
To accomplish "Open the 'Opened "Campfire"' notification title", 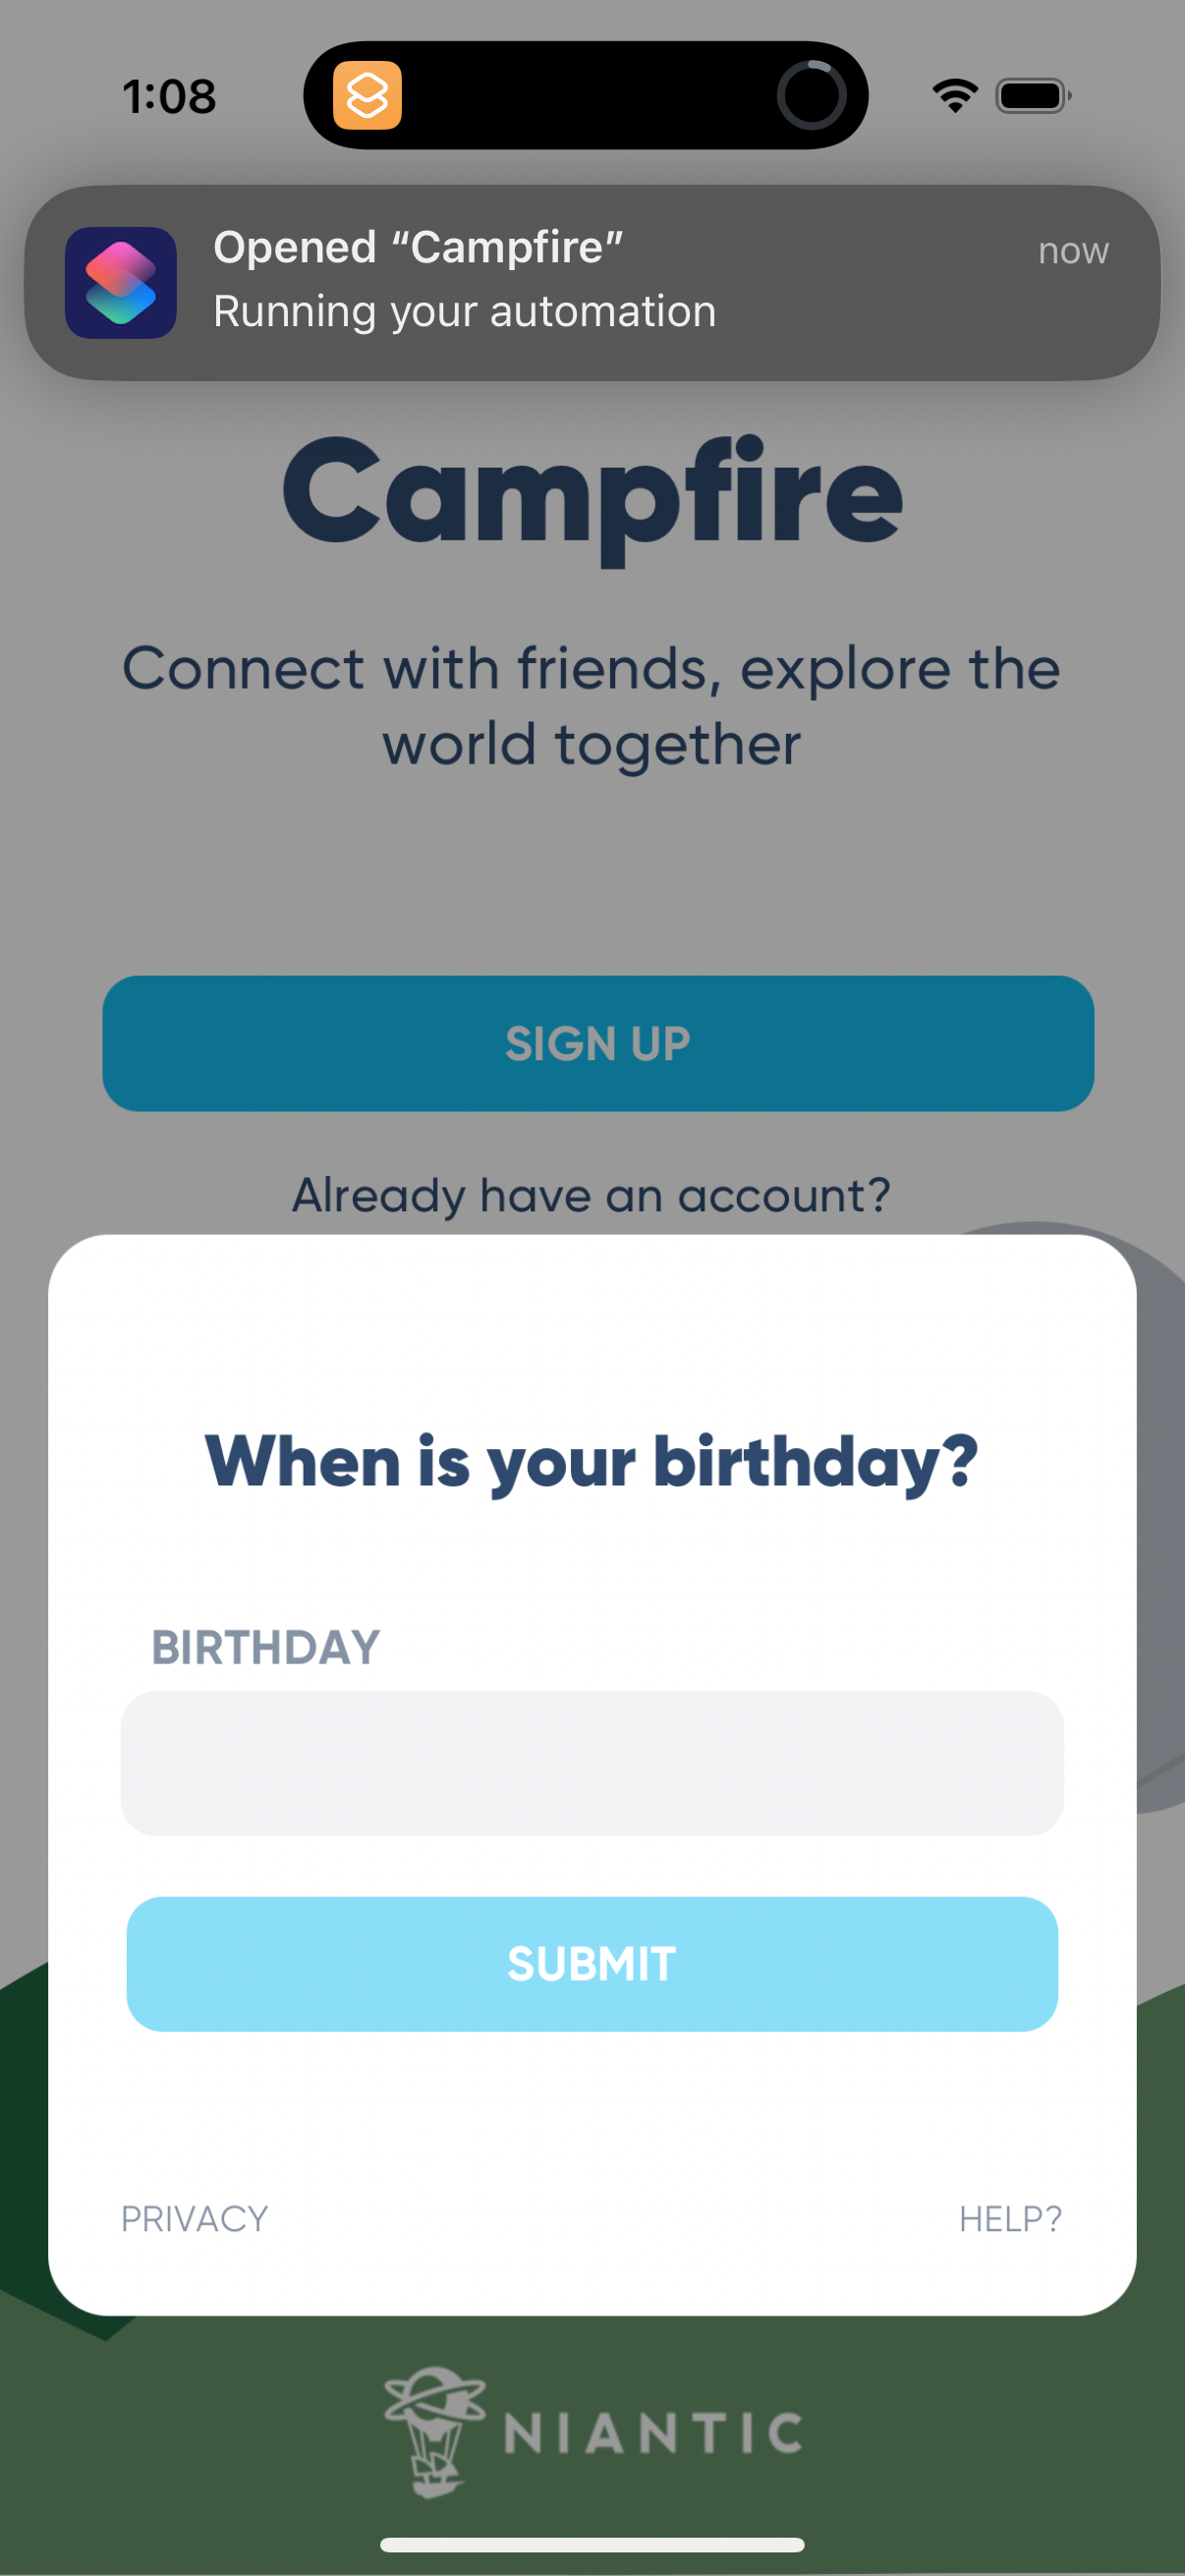I will coord(418,247).
